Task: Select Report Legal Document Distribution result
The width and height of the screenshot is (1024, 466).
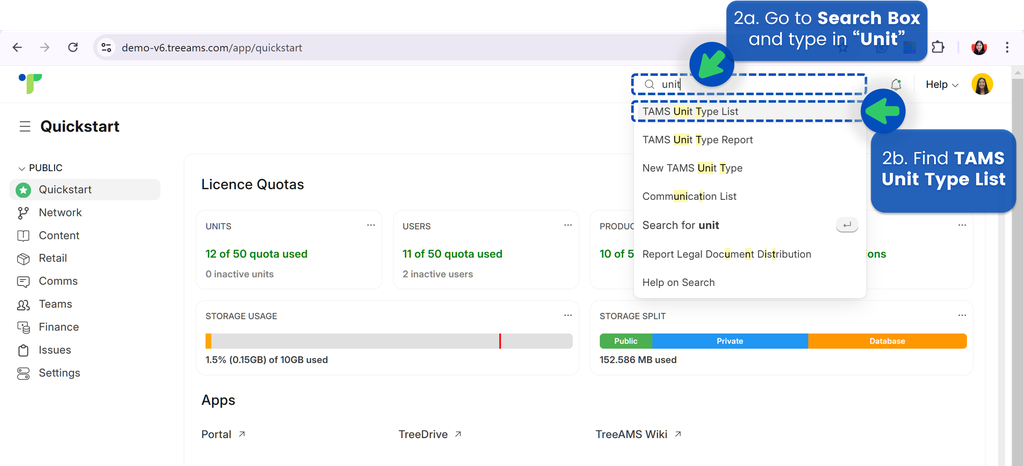Action: point(749,254)
